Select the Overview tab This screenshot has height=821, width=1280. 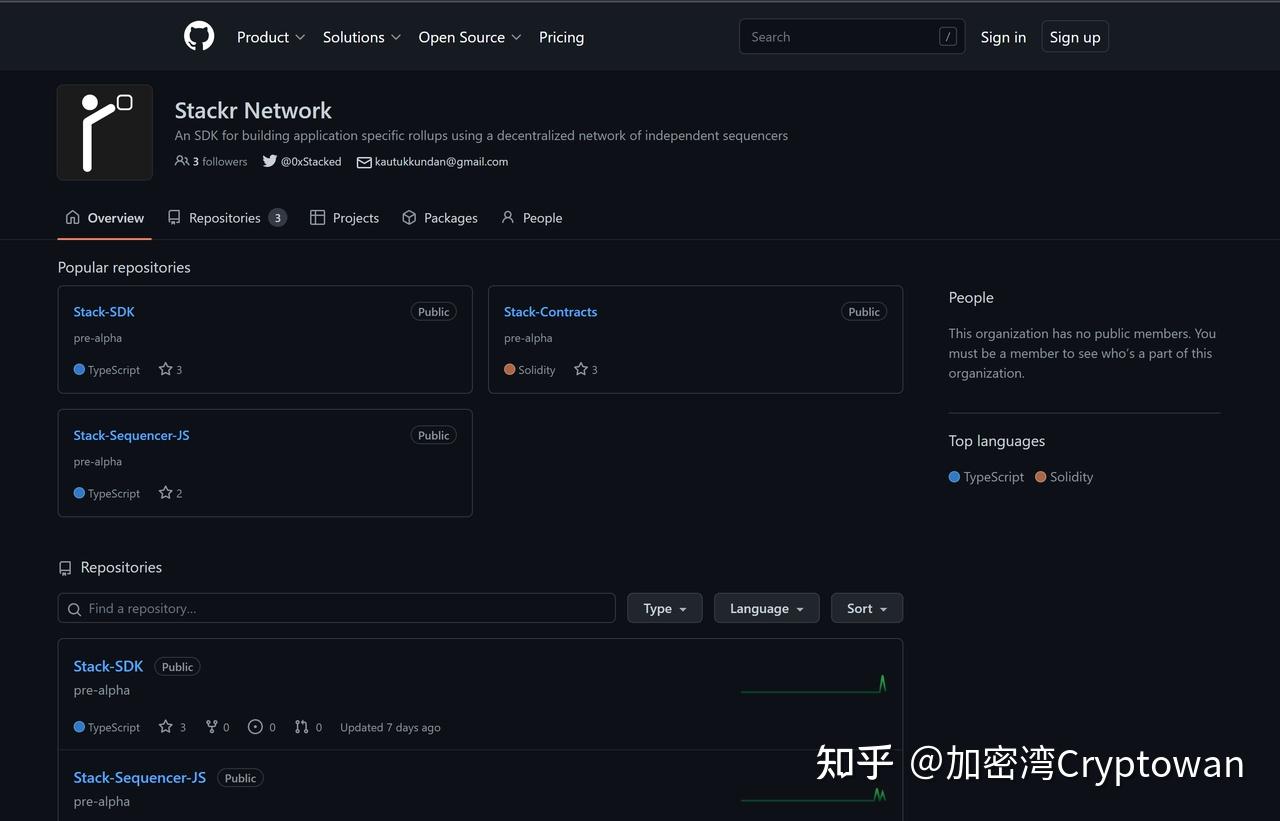pos(105,218)
